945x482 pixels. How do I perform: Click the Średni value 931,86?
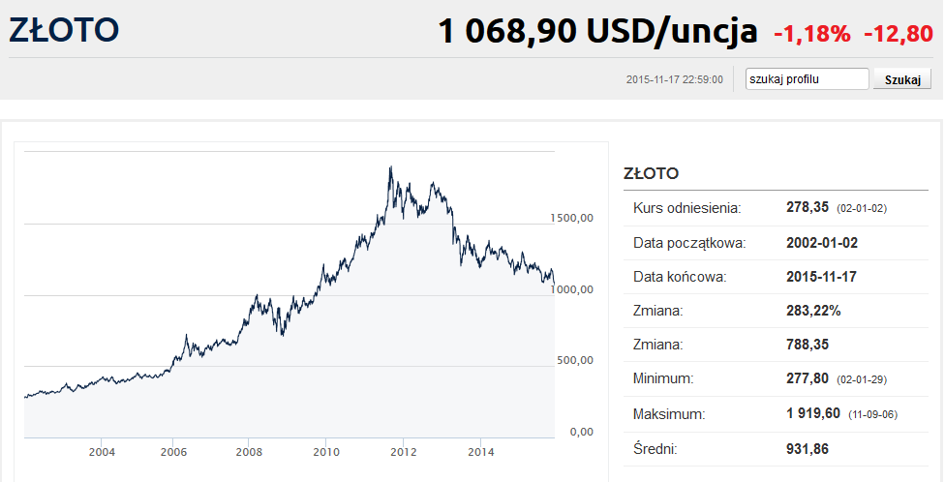(x=807, y=449)
